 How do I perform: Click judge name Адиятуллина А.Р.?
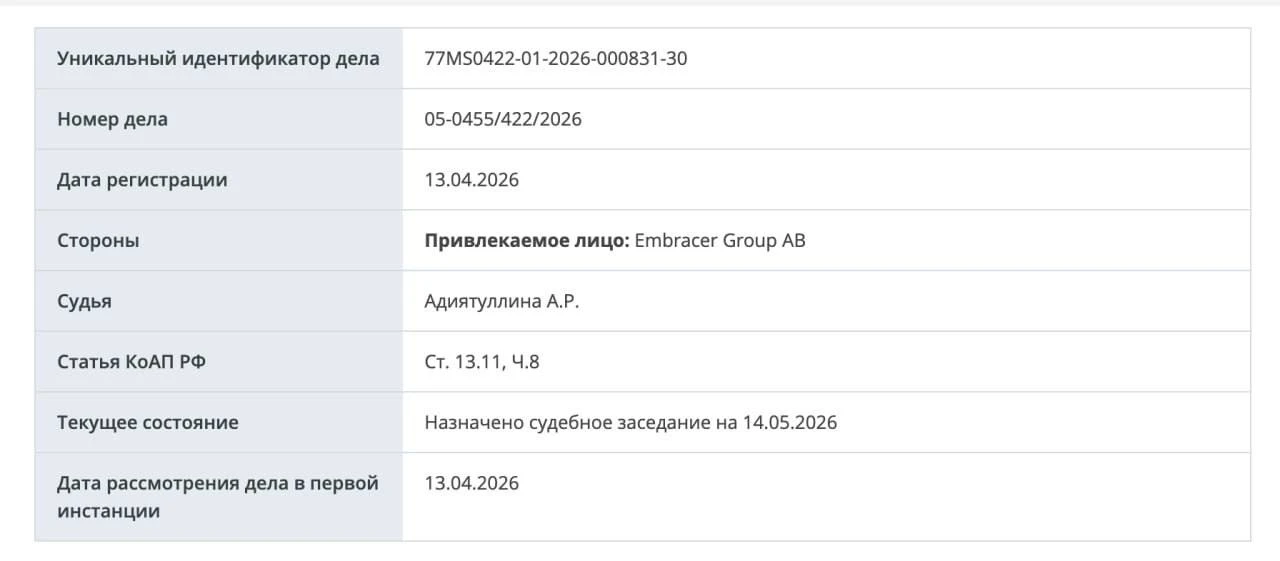coord(502,301)
